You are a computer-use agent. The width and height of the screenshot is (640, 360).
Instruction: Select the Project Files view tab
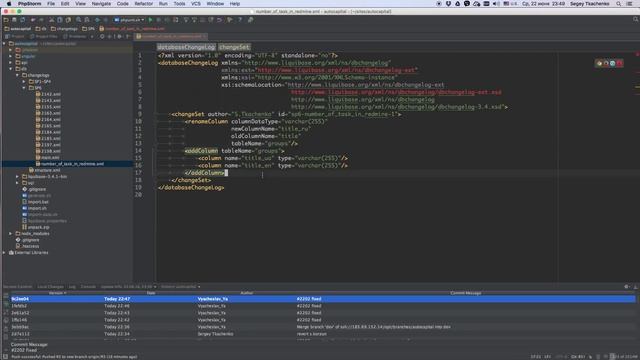click(x=44, y=37)
